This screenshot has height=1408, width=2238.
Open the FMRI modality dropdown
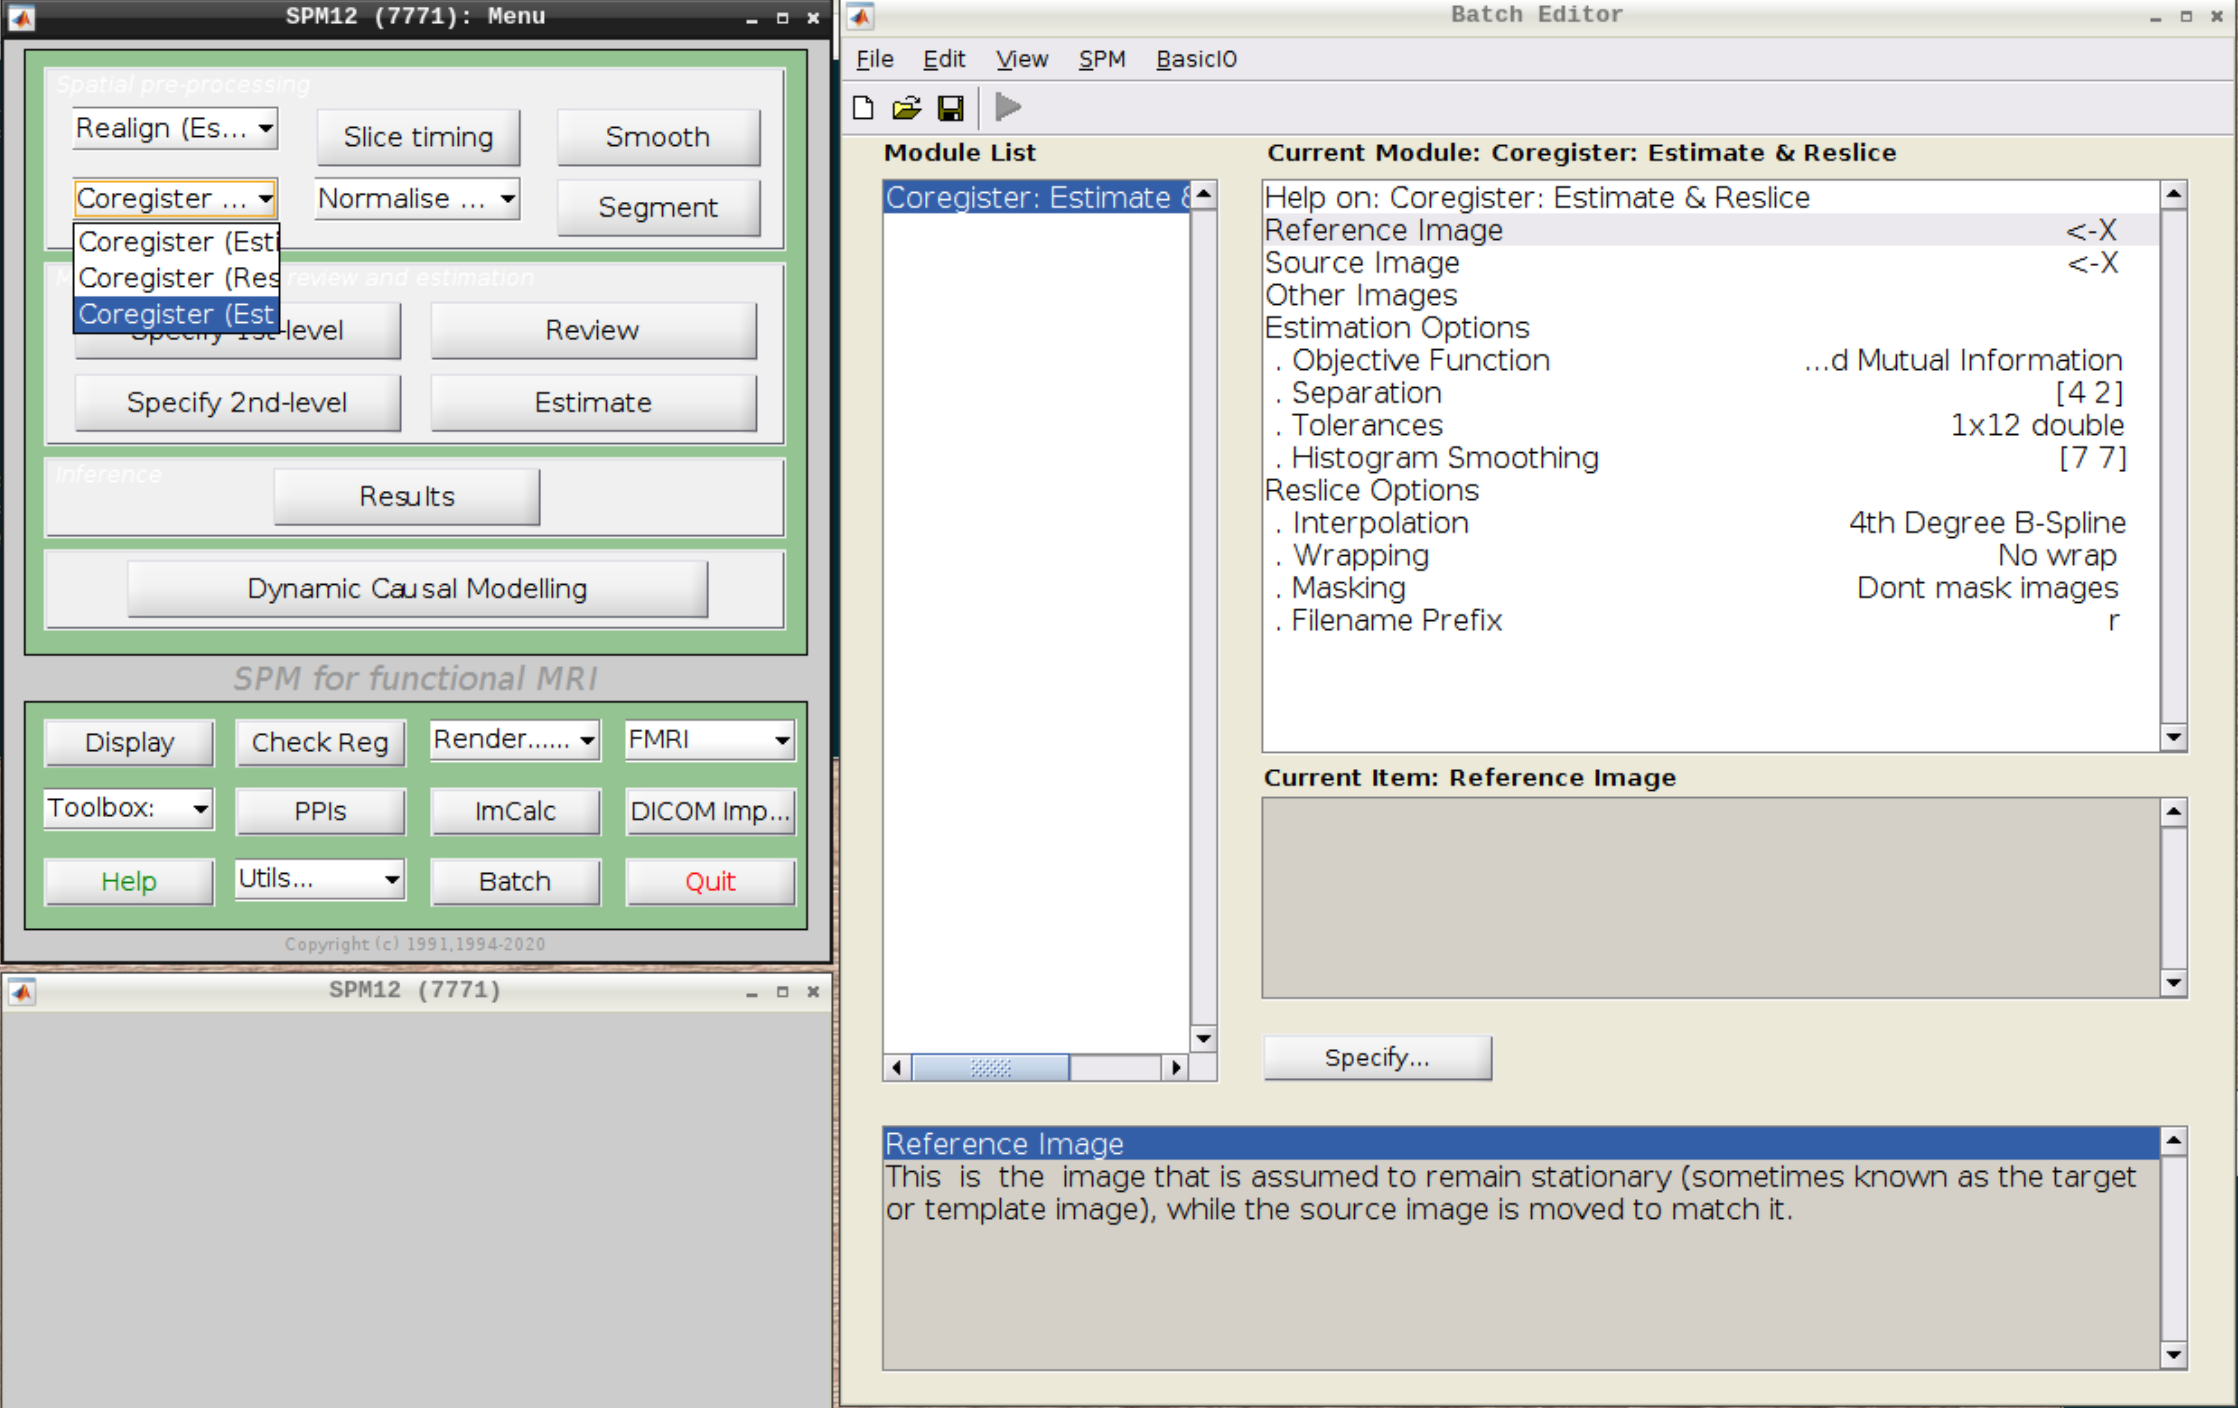tap(709, 739)
